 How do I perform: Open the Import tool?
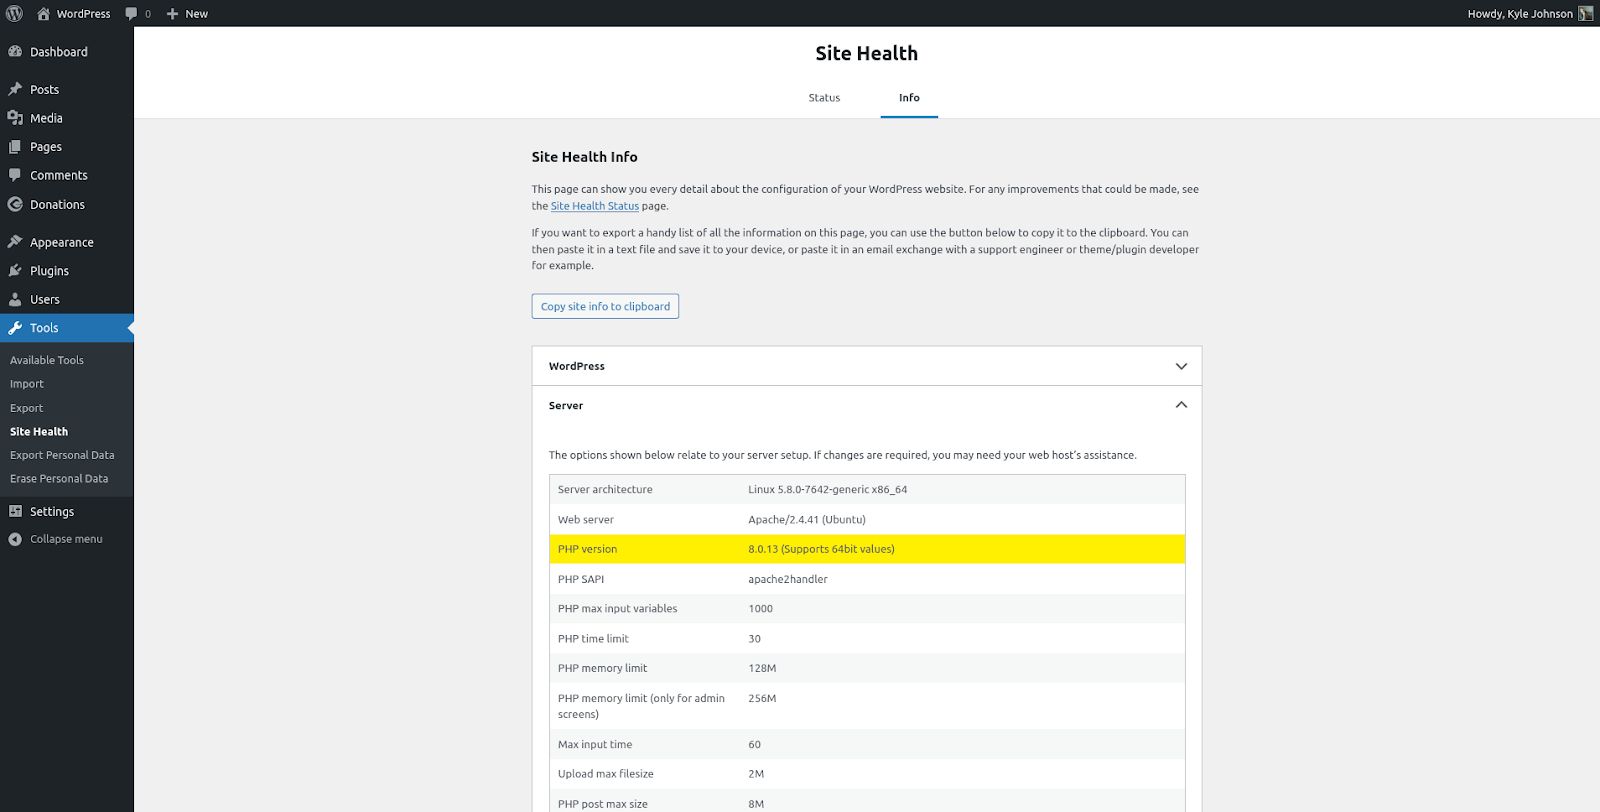(x=26, y=383)
